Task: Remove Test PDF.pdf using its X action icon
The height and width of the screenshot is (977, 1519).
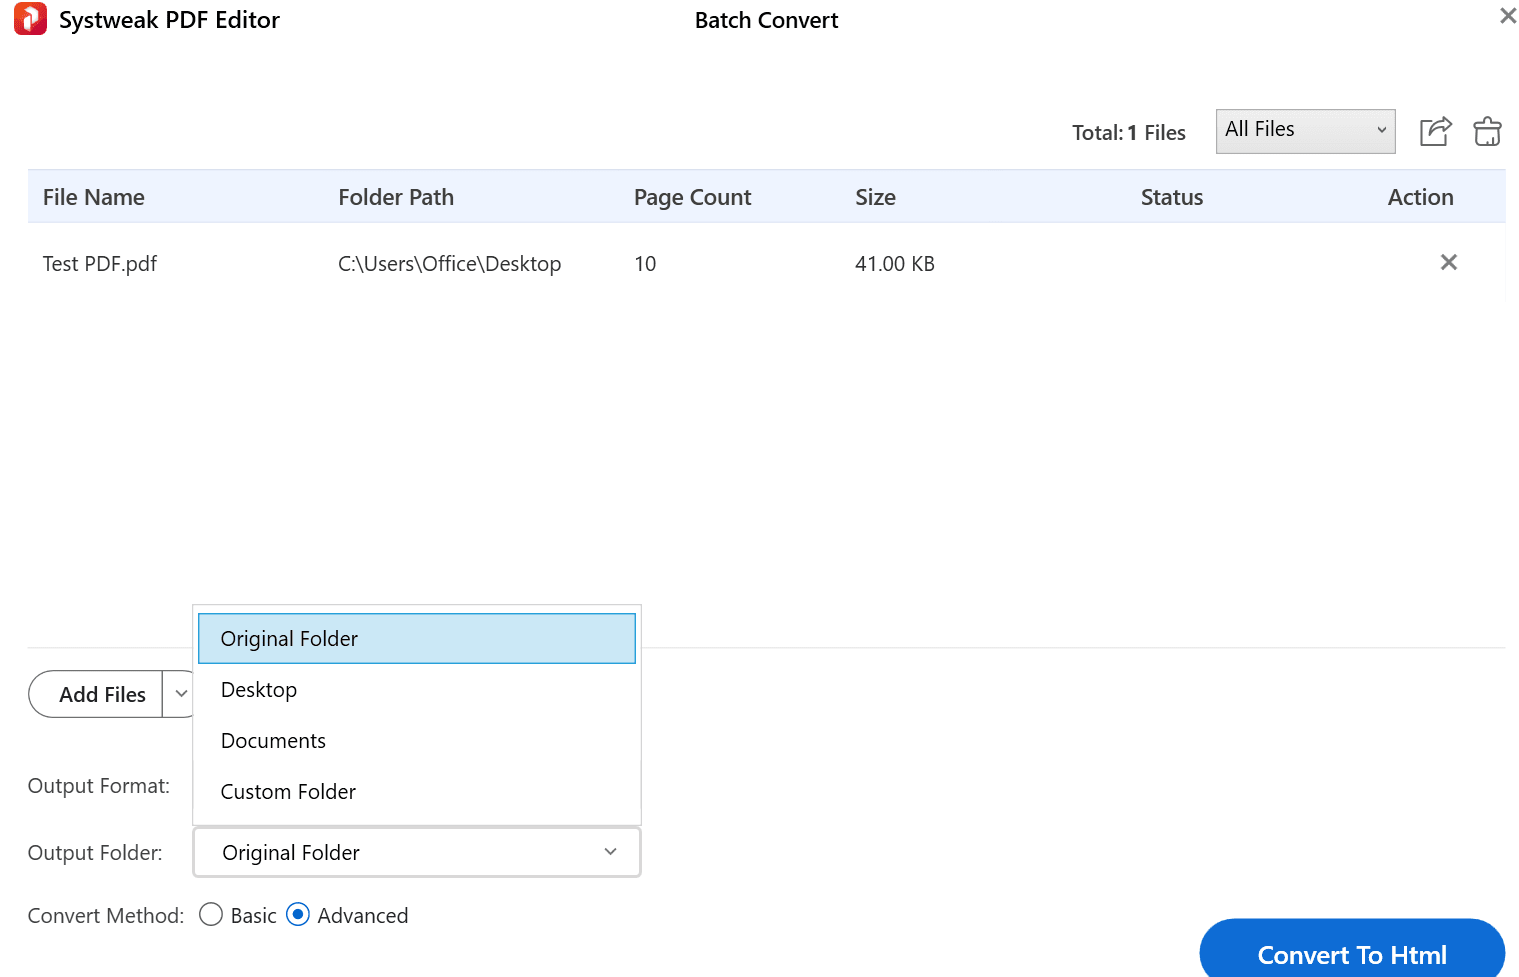Action: (x=1448, y=262)
